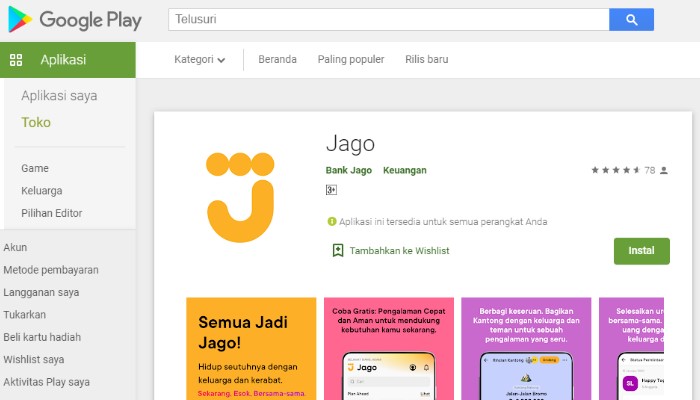Click the Jago app title text
The image size is (700, 400).
[350, 144]
